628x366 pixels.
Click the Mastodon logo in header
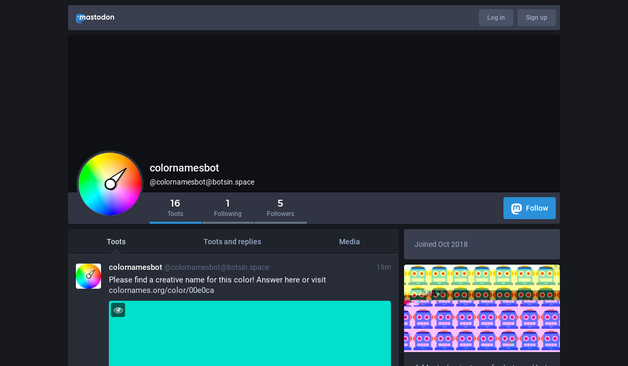click(95, 18)
